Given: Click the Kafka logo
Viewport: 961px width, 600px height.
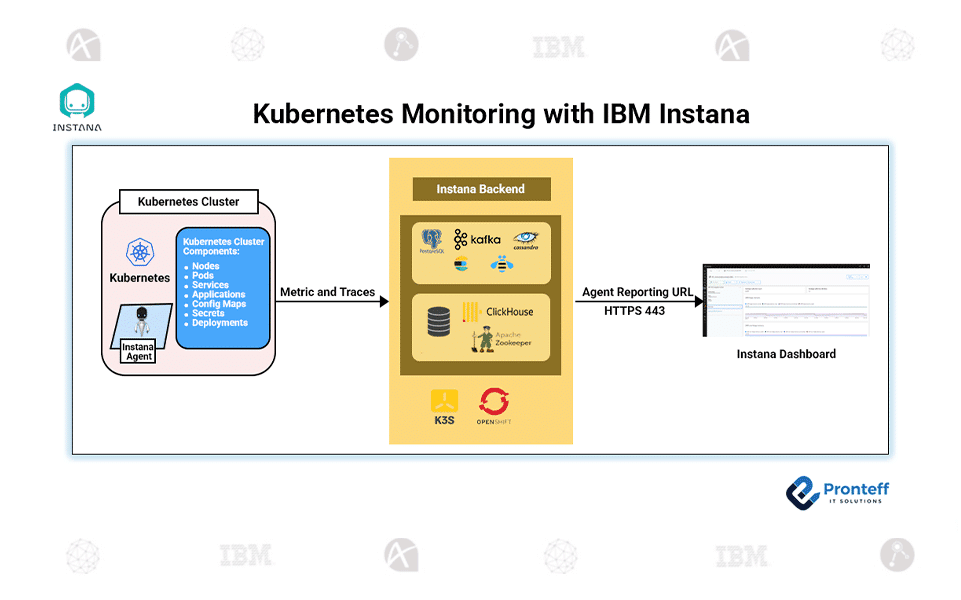Looking at the screenshot, I should pos(477,240).
